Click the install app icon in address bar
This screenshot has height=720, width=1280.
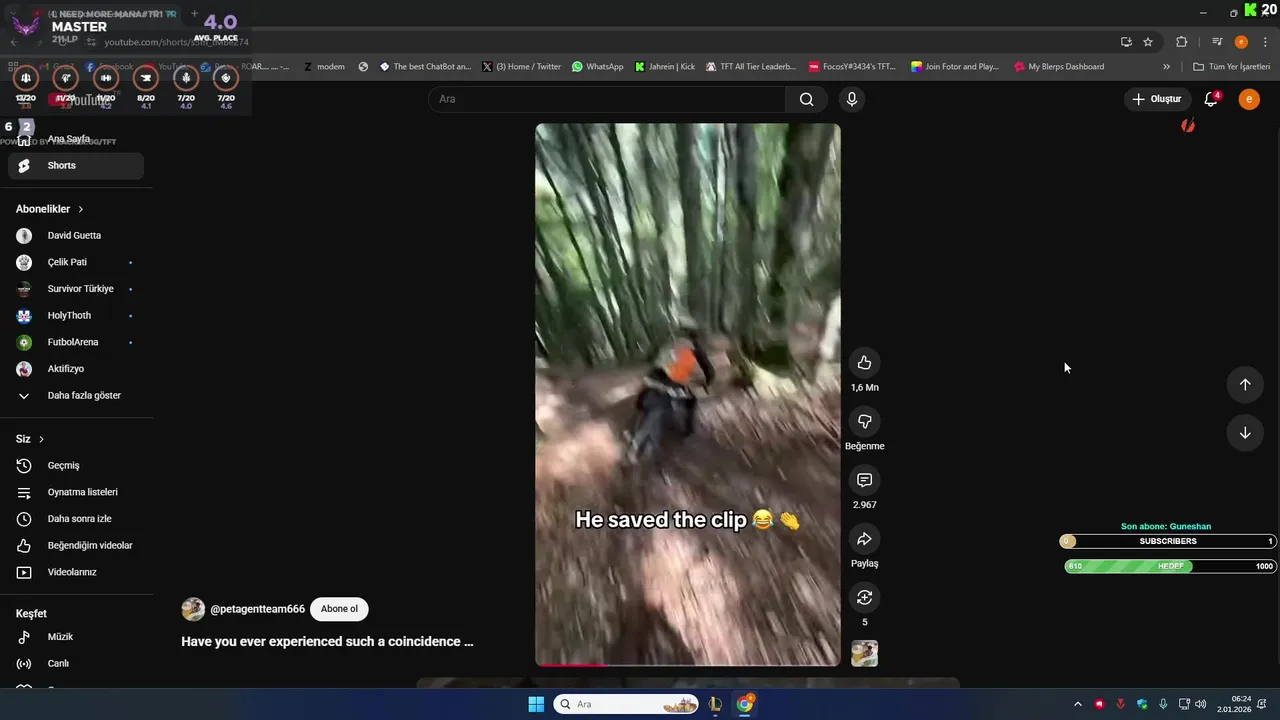(1126, 42)
